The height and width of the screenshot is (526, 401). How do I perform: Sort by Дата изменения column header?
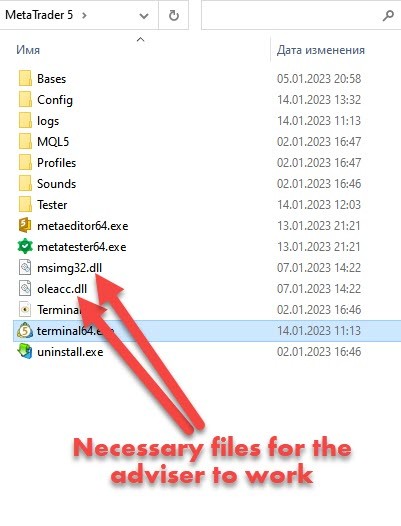tap(320, 50)
